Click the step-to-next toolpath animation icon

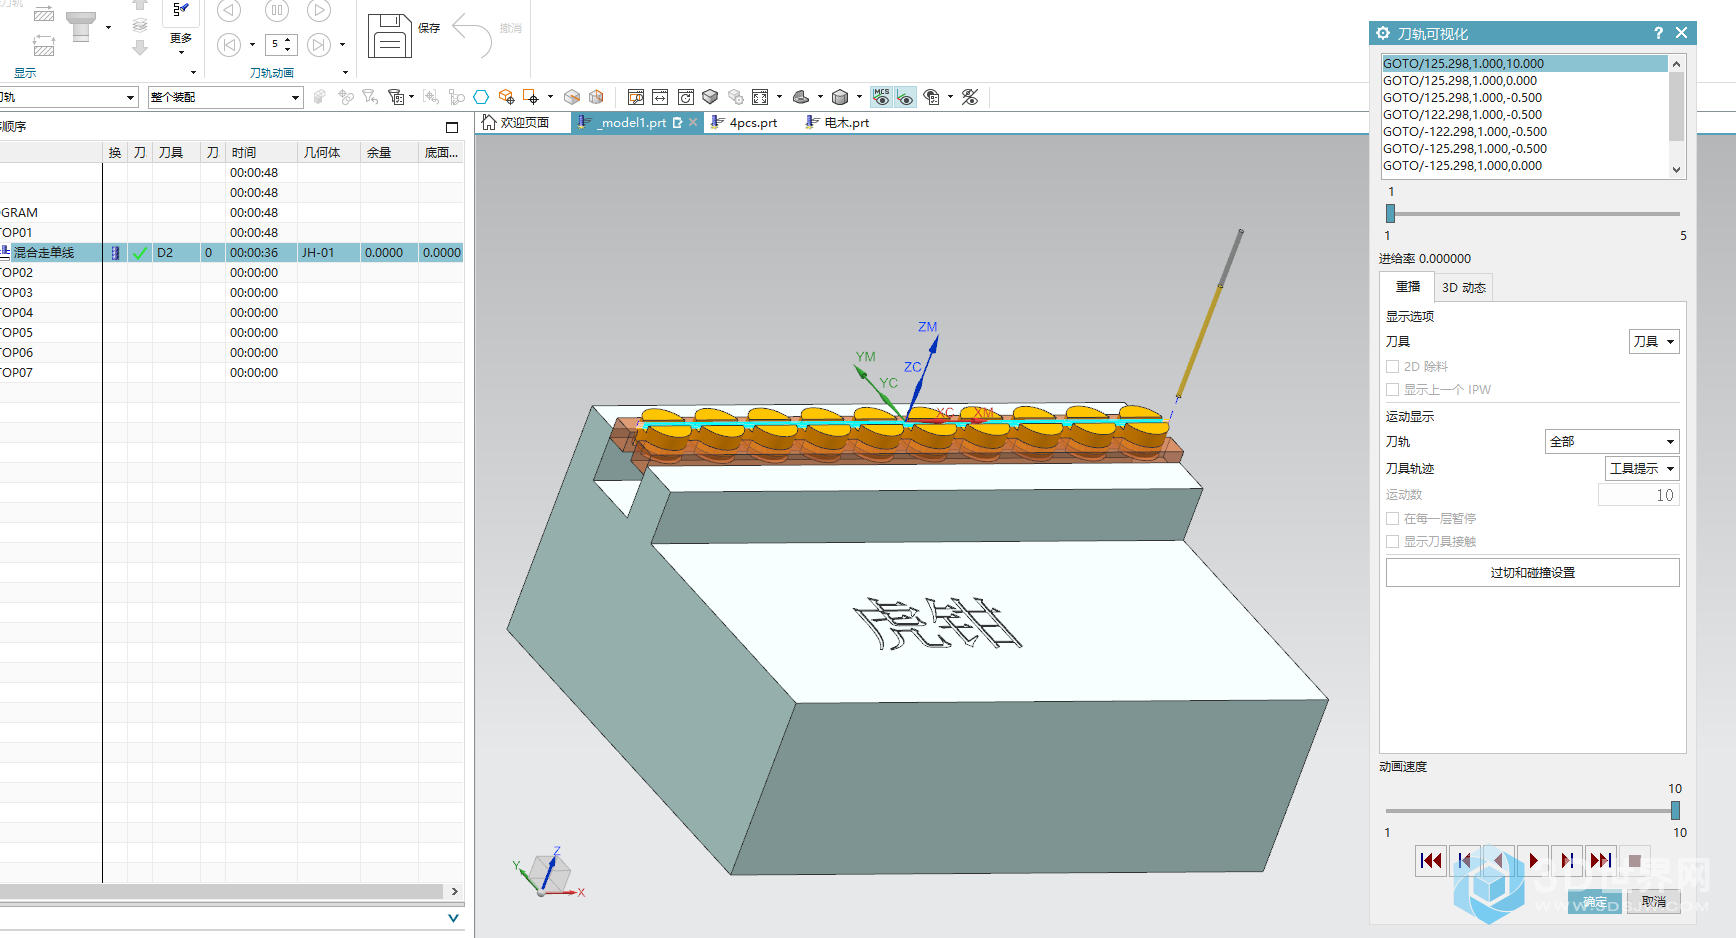point(319,44)
